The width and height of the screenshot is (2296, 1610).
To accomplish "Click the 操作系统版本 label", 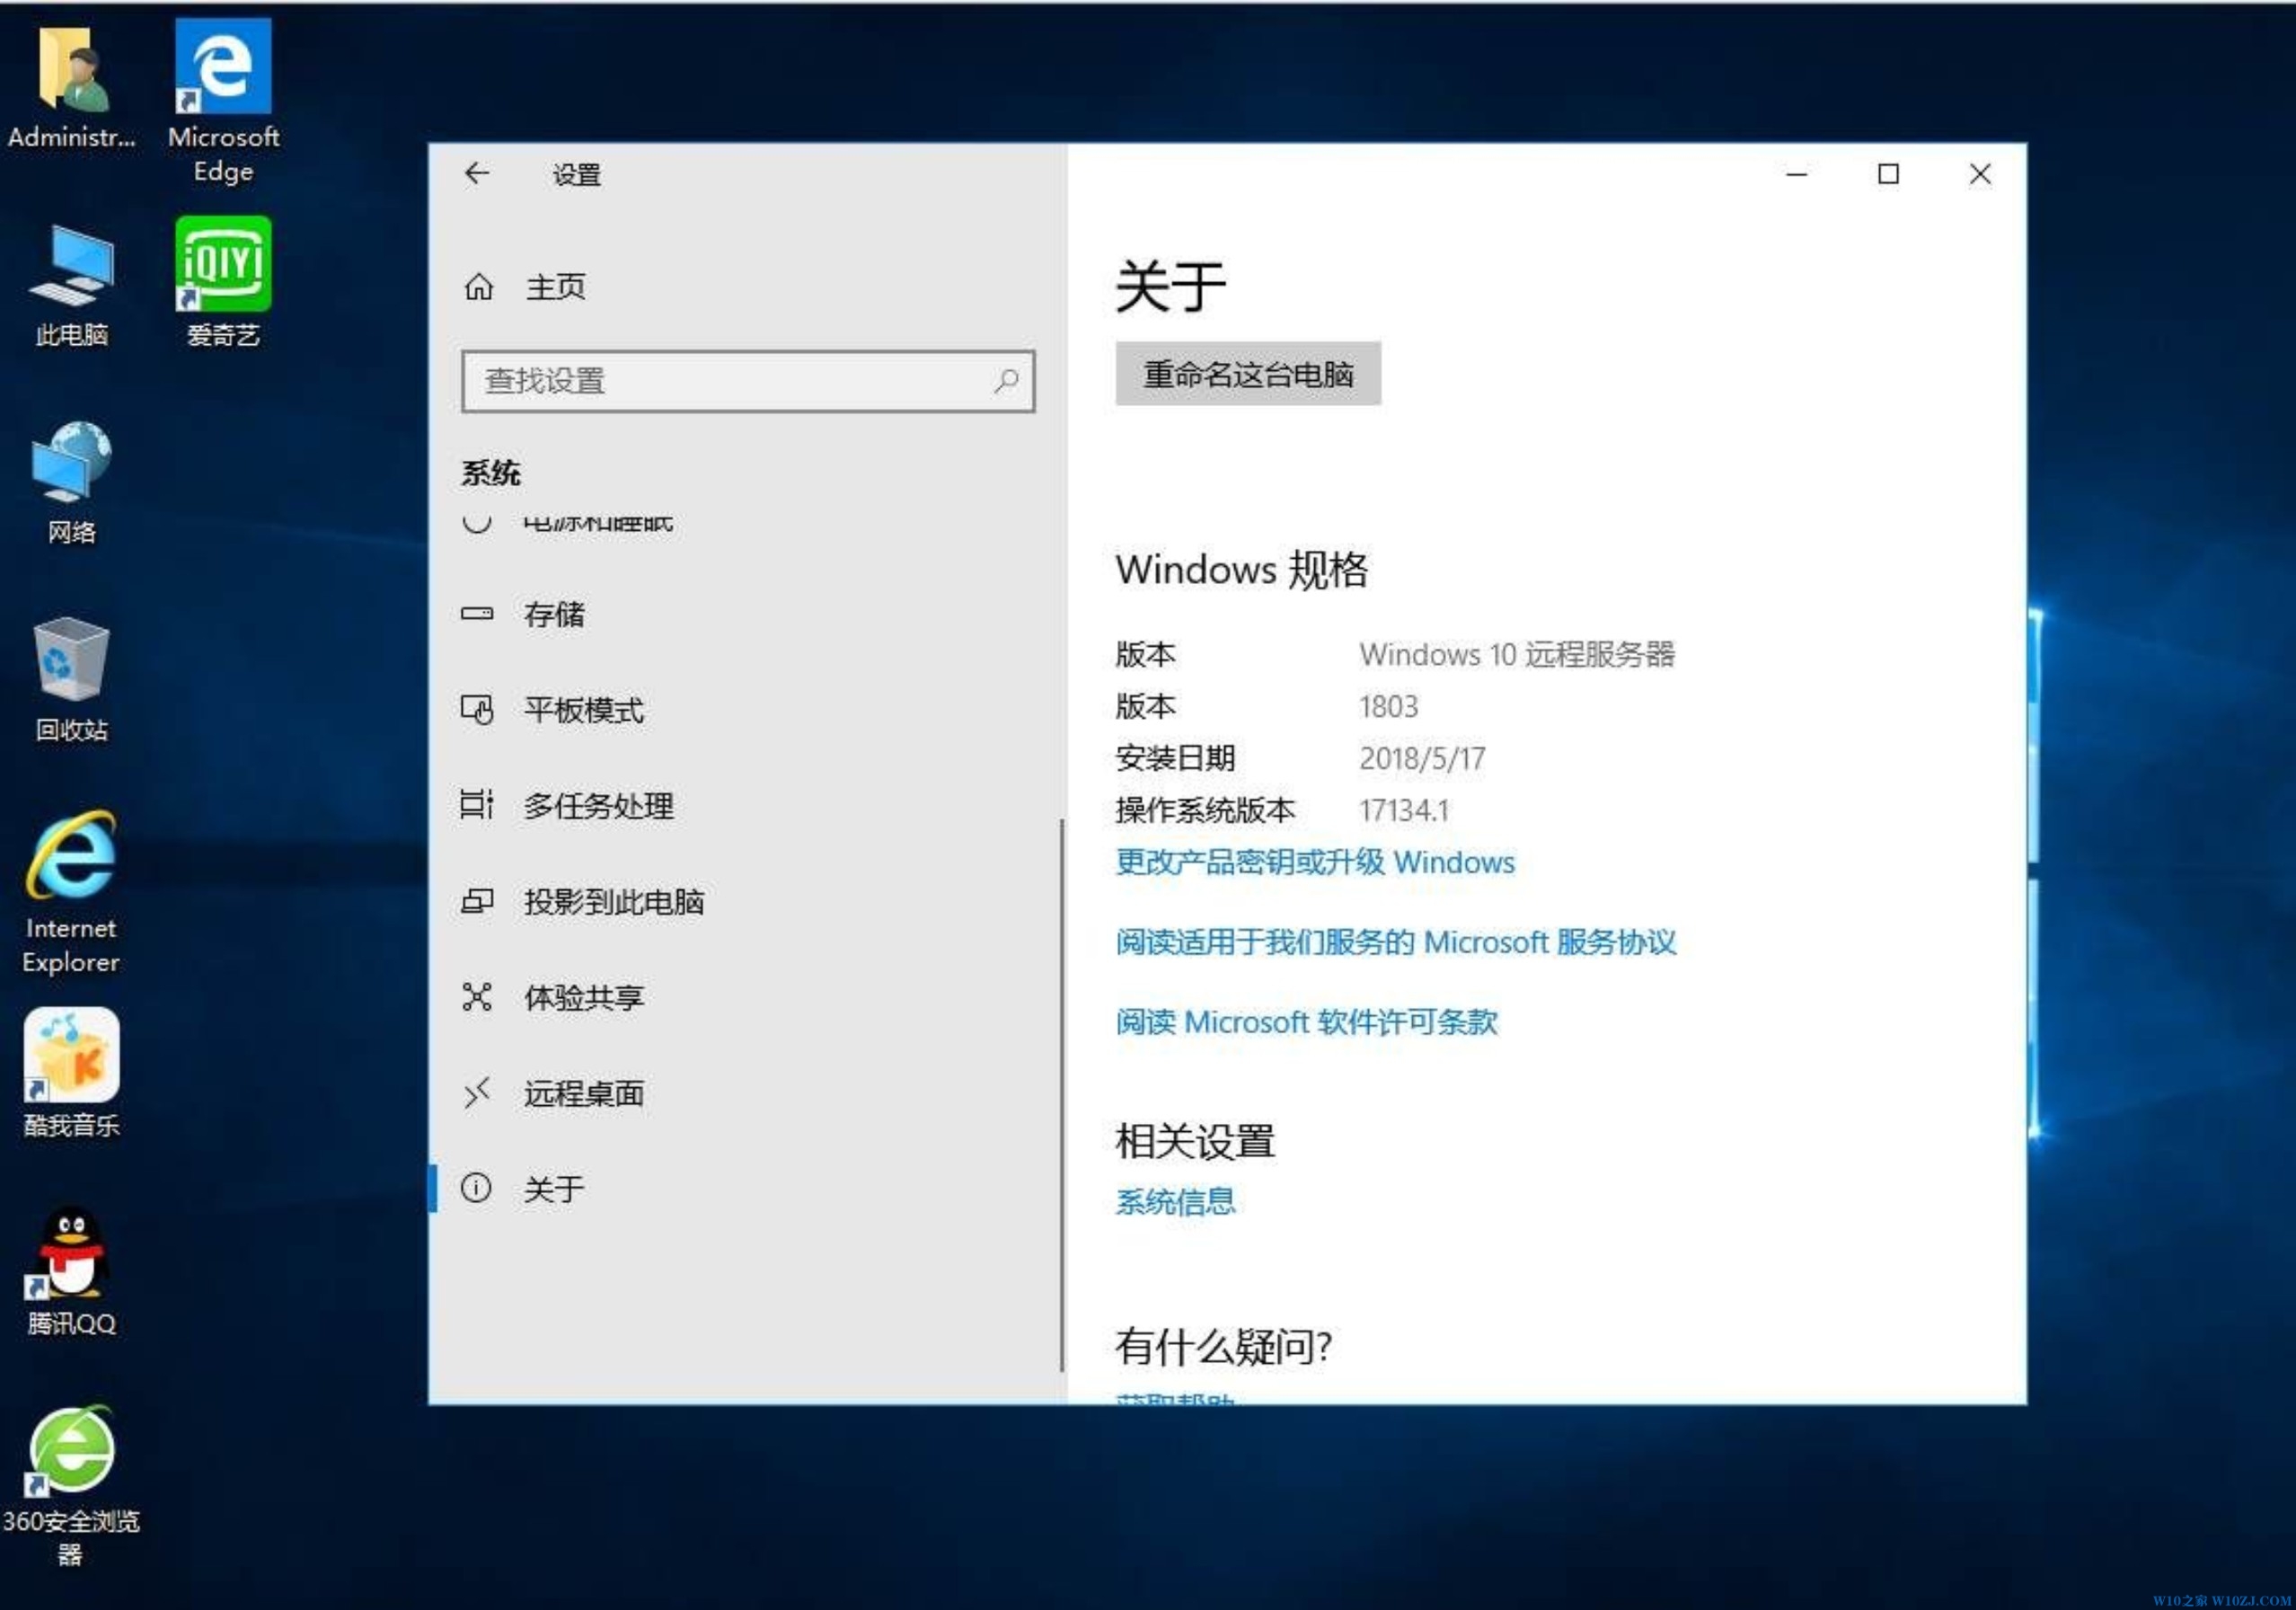I will tap(1205, 810).
